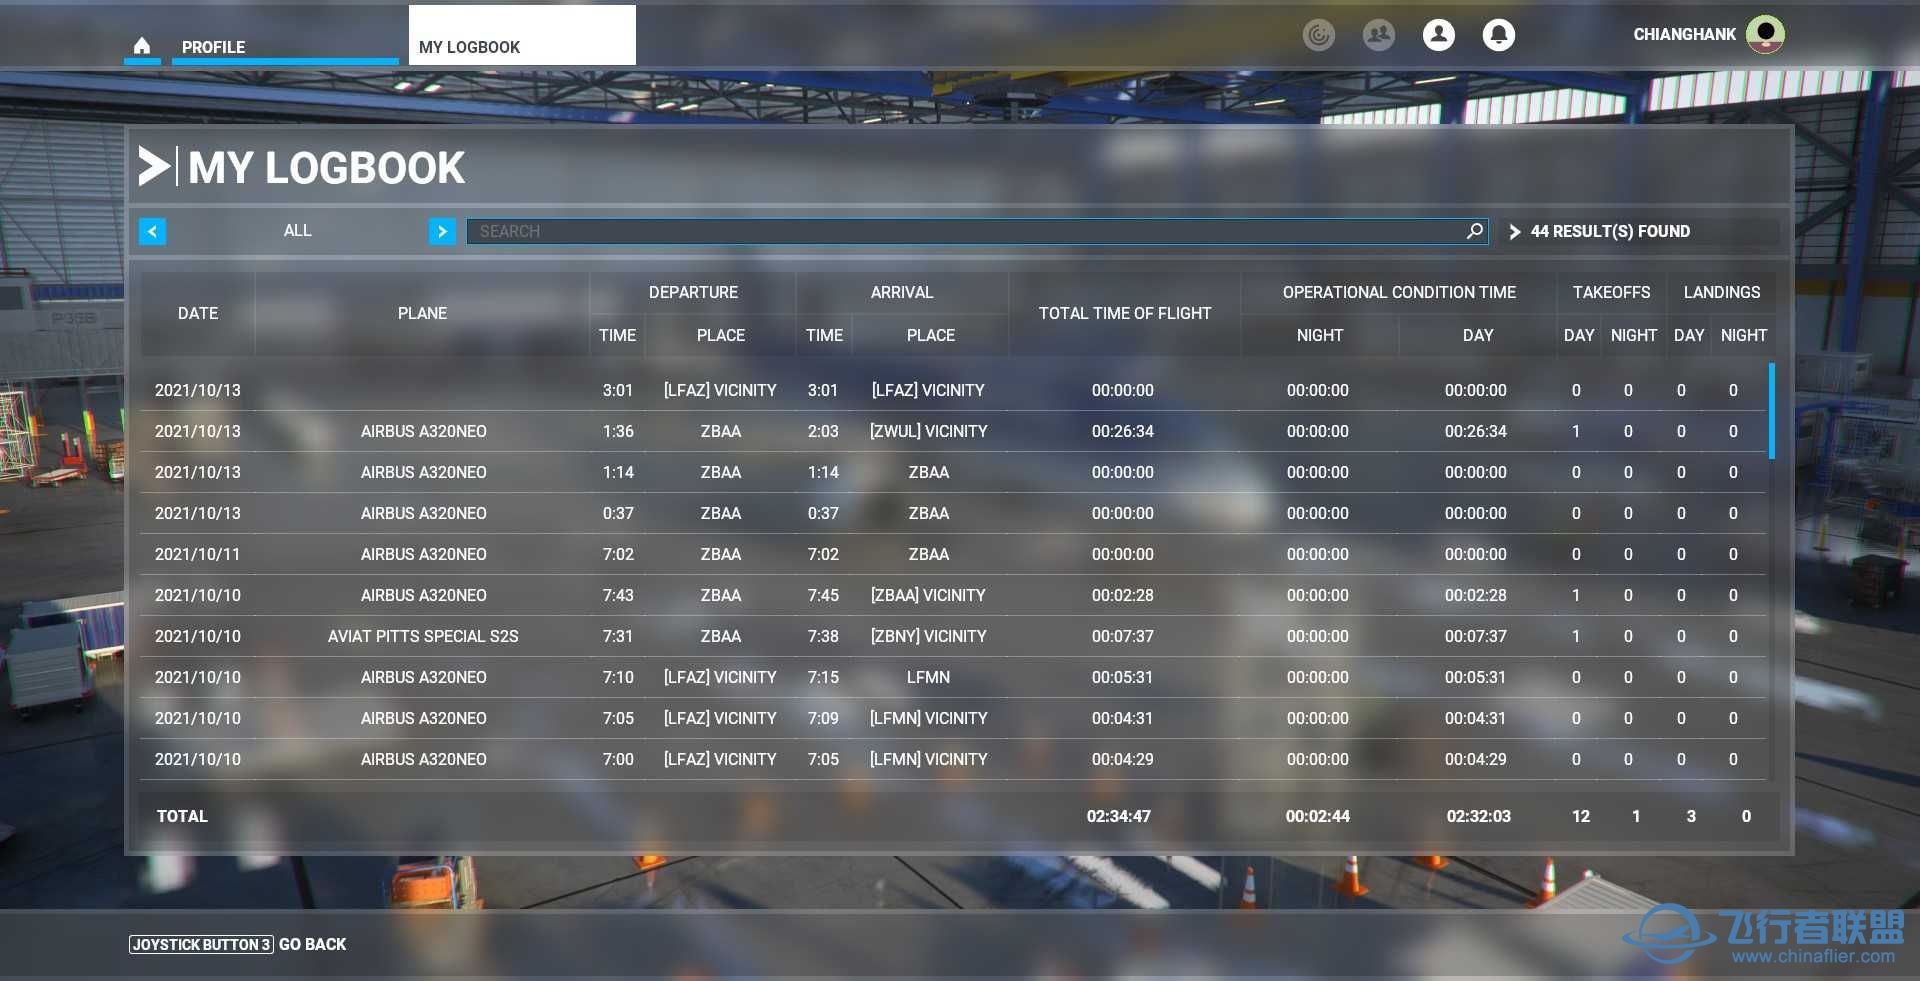Click flight time 00:04:31 in total column

1122,718
